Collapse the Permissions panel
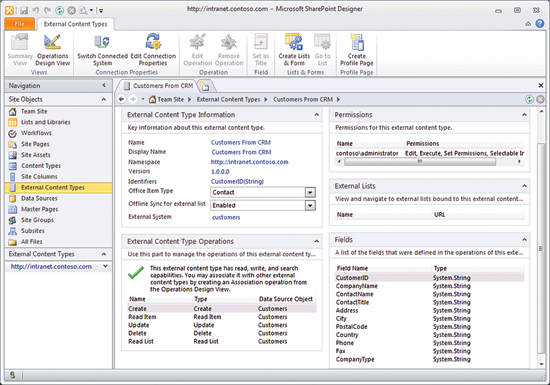This screenshot has width=550, height=385. [524, 115]
